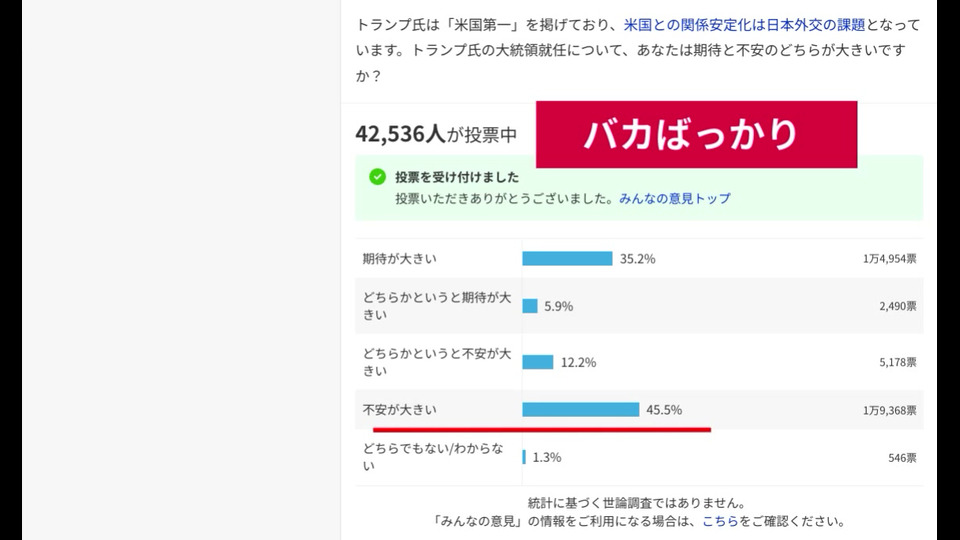The image size is (960, 540).
Task: Click the 投票を受け付けました confirmation heading
Action: coord(457,177)
